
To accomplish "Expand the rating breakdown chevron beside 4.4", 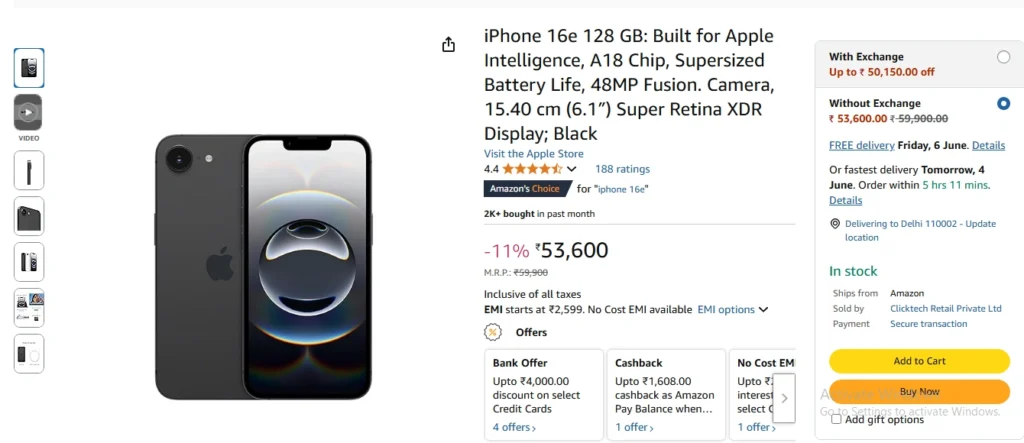I will [571, 169].
